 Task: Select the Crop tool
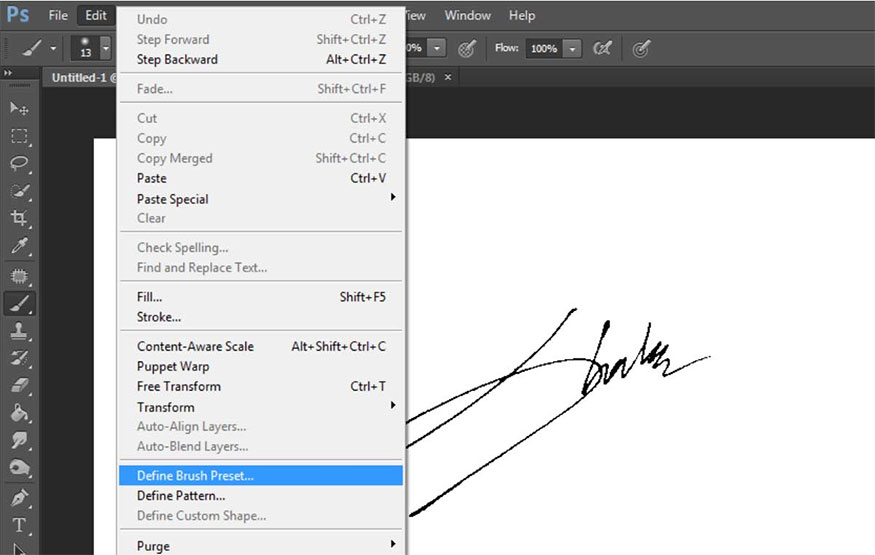19,218
